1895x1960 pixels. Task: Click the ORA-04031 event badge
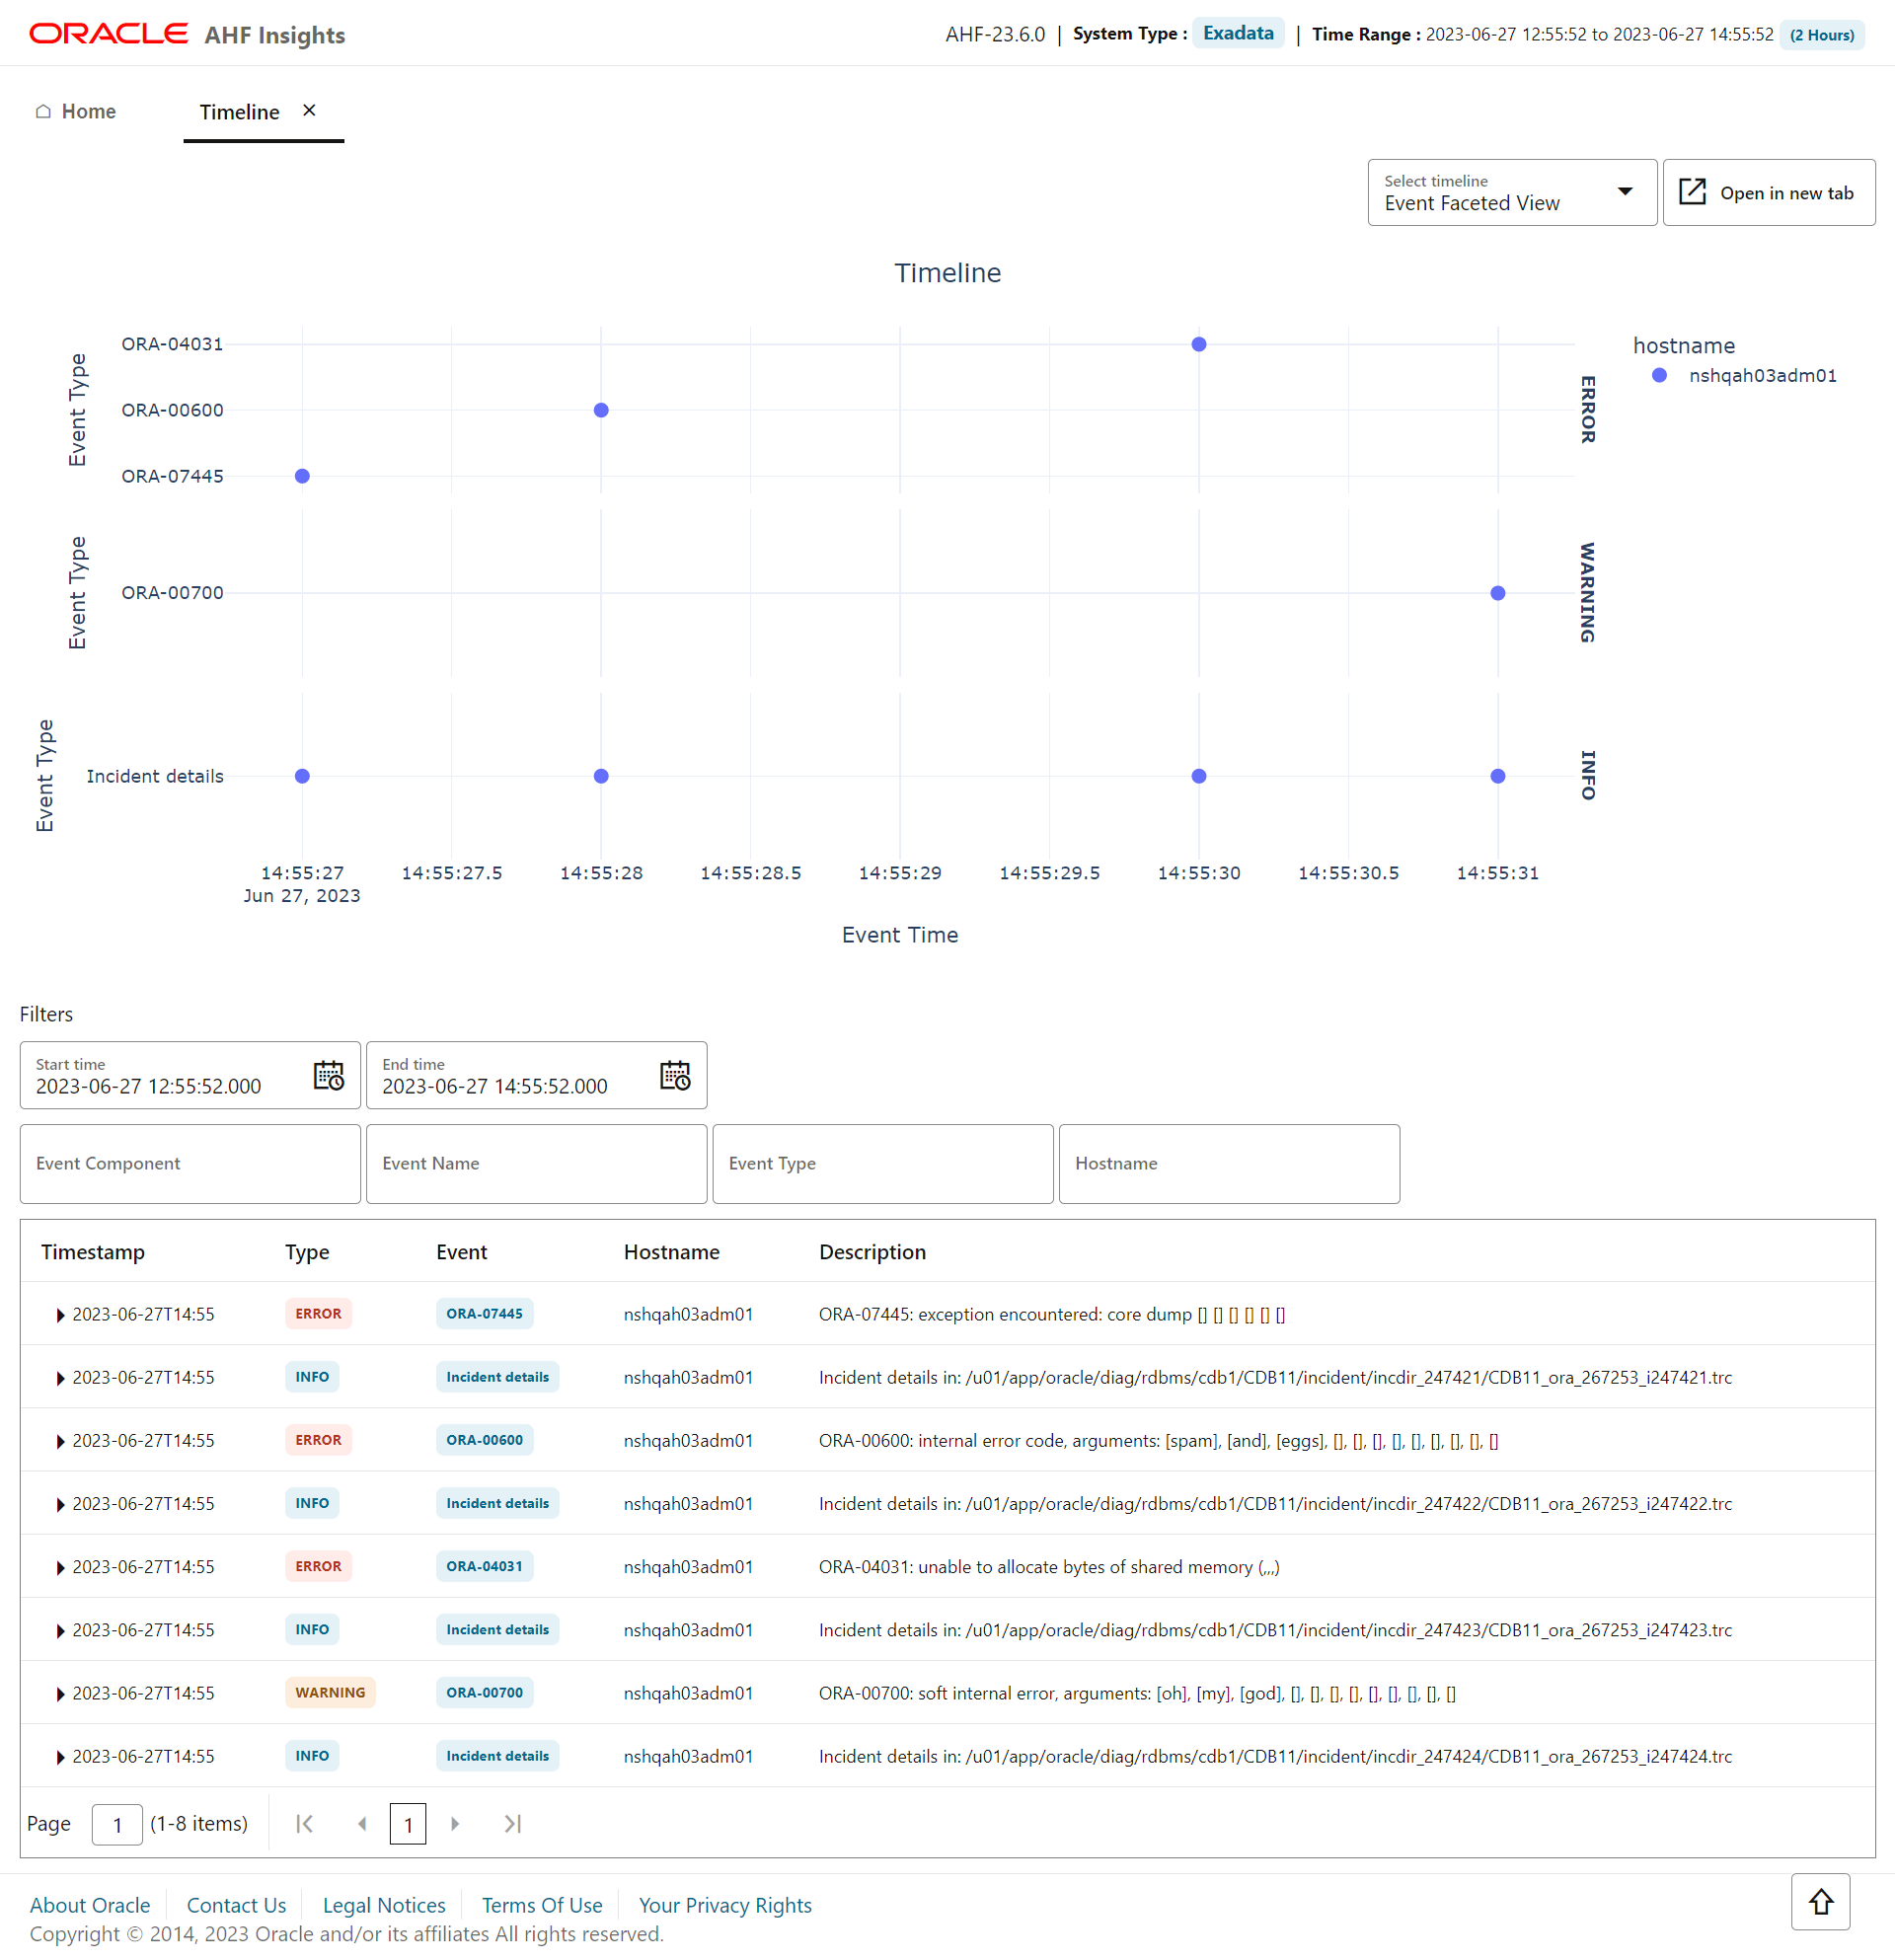click(x=484, y=1566)
